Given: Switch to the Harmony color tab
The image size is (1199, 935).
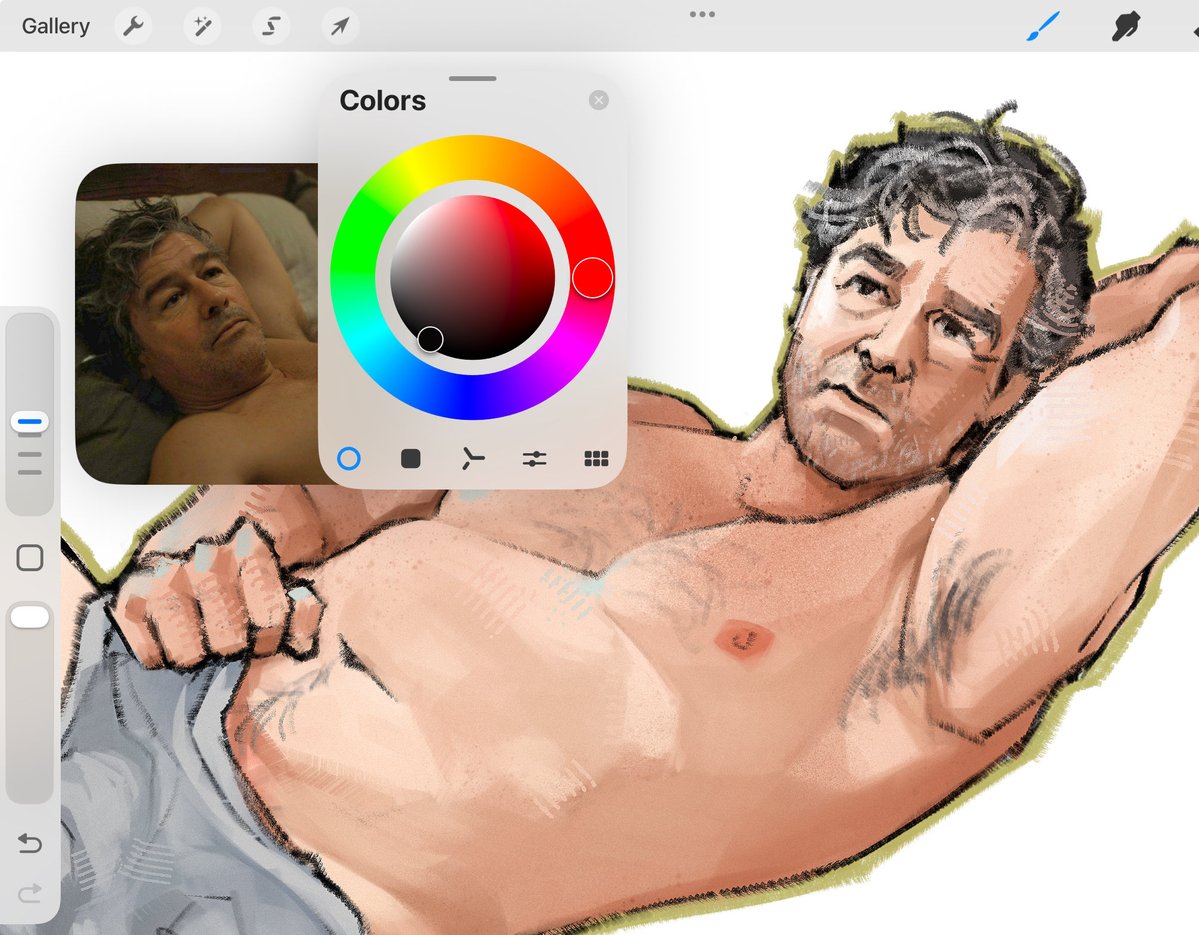Looking at the screenshot, I should (473, 459).
